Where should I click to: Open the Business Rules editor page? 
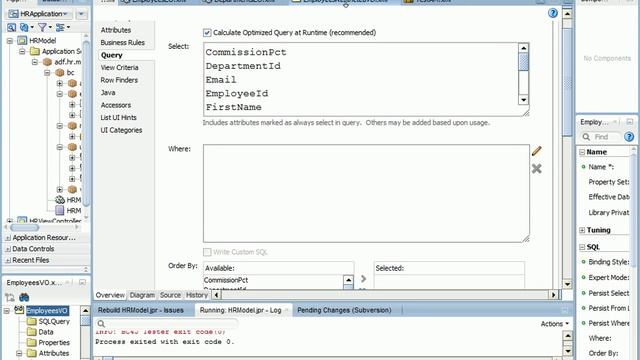tap(122, 42)
